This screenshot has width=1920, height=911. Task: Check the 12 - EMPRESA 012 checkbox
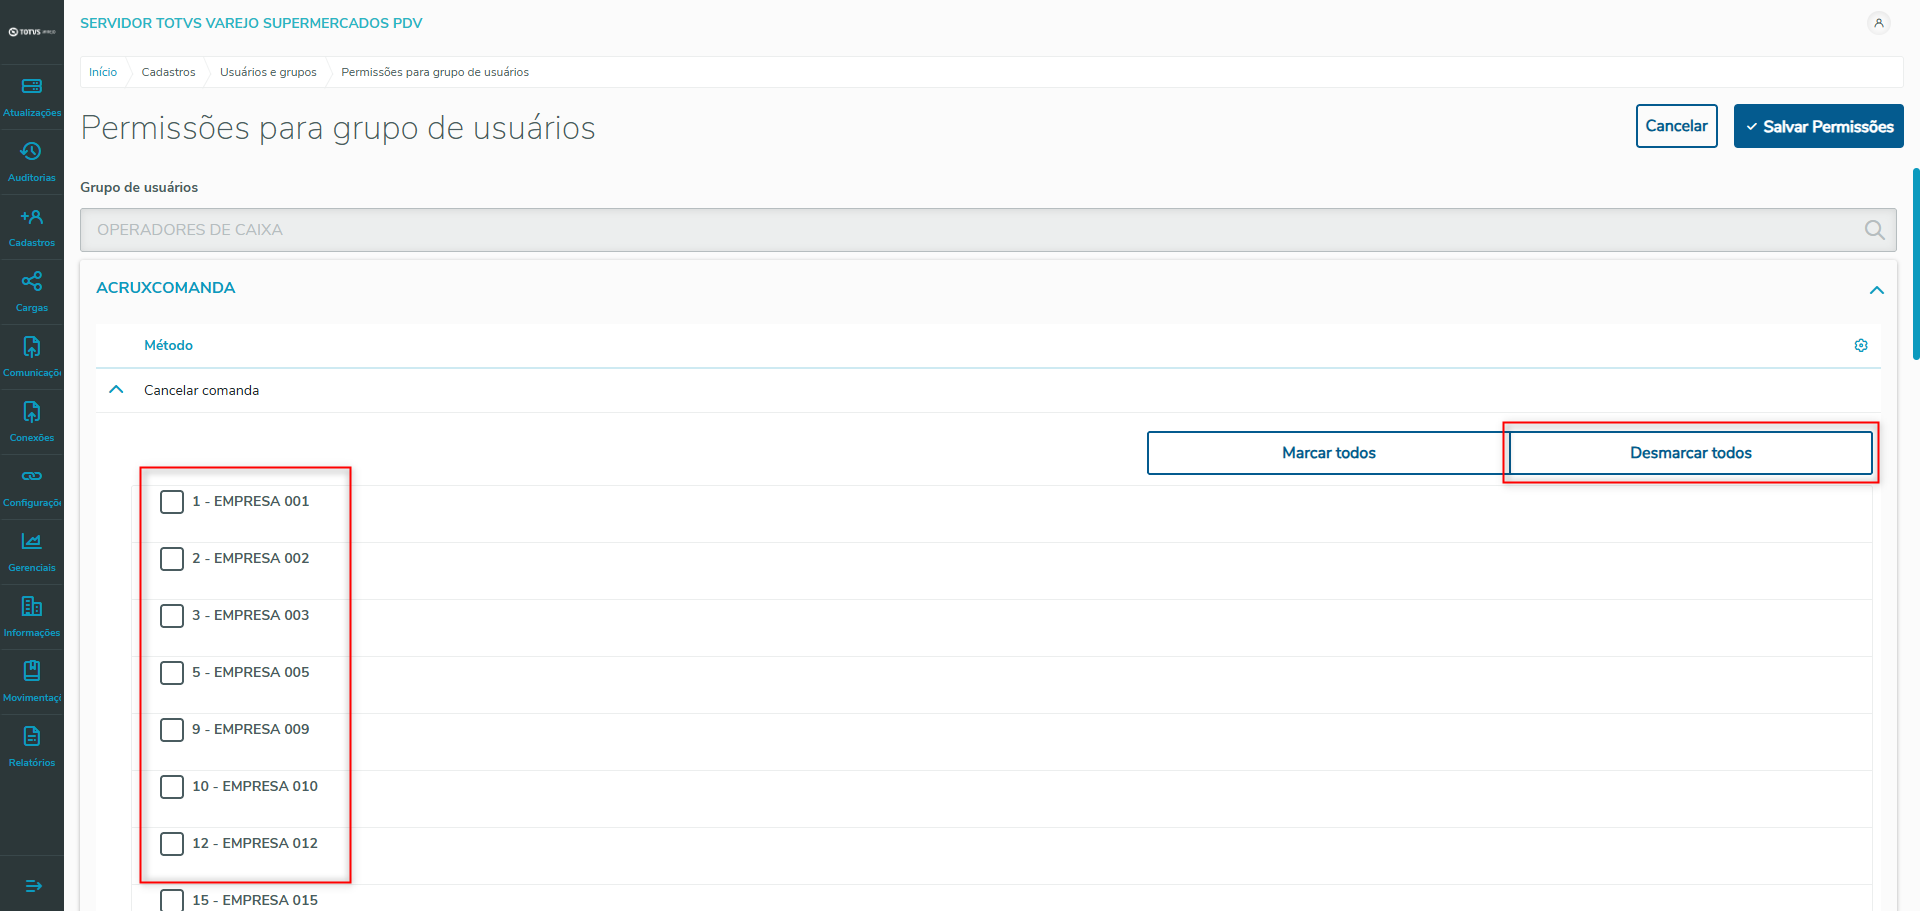tap(172, 844)
